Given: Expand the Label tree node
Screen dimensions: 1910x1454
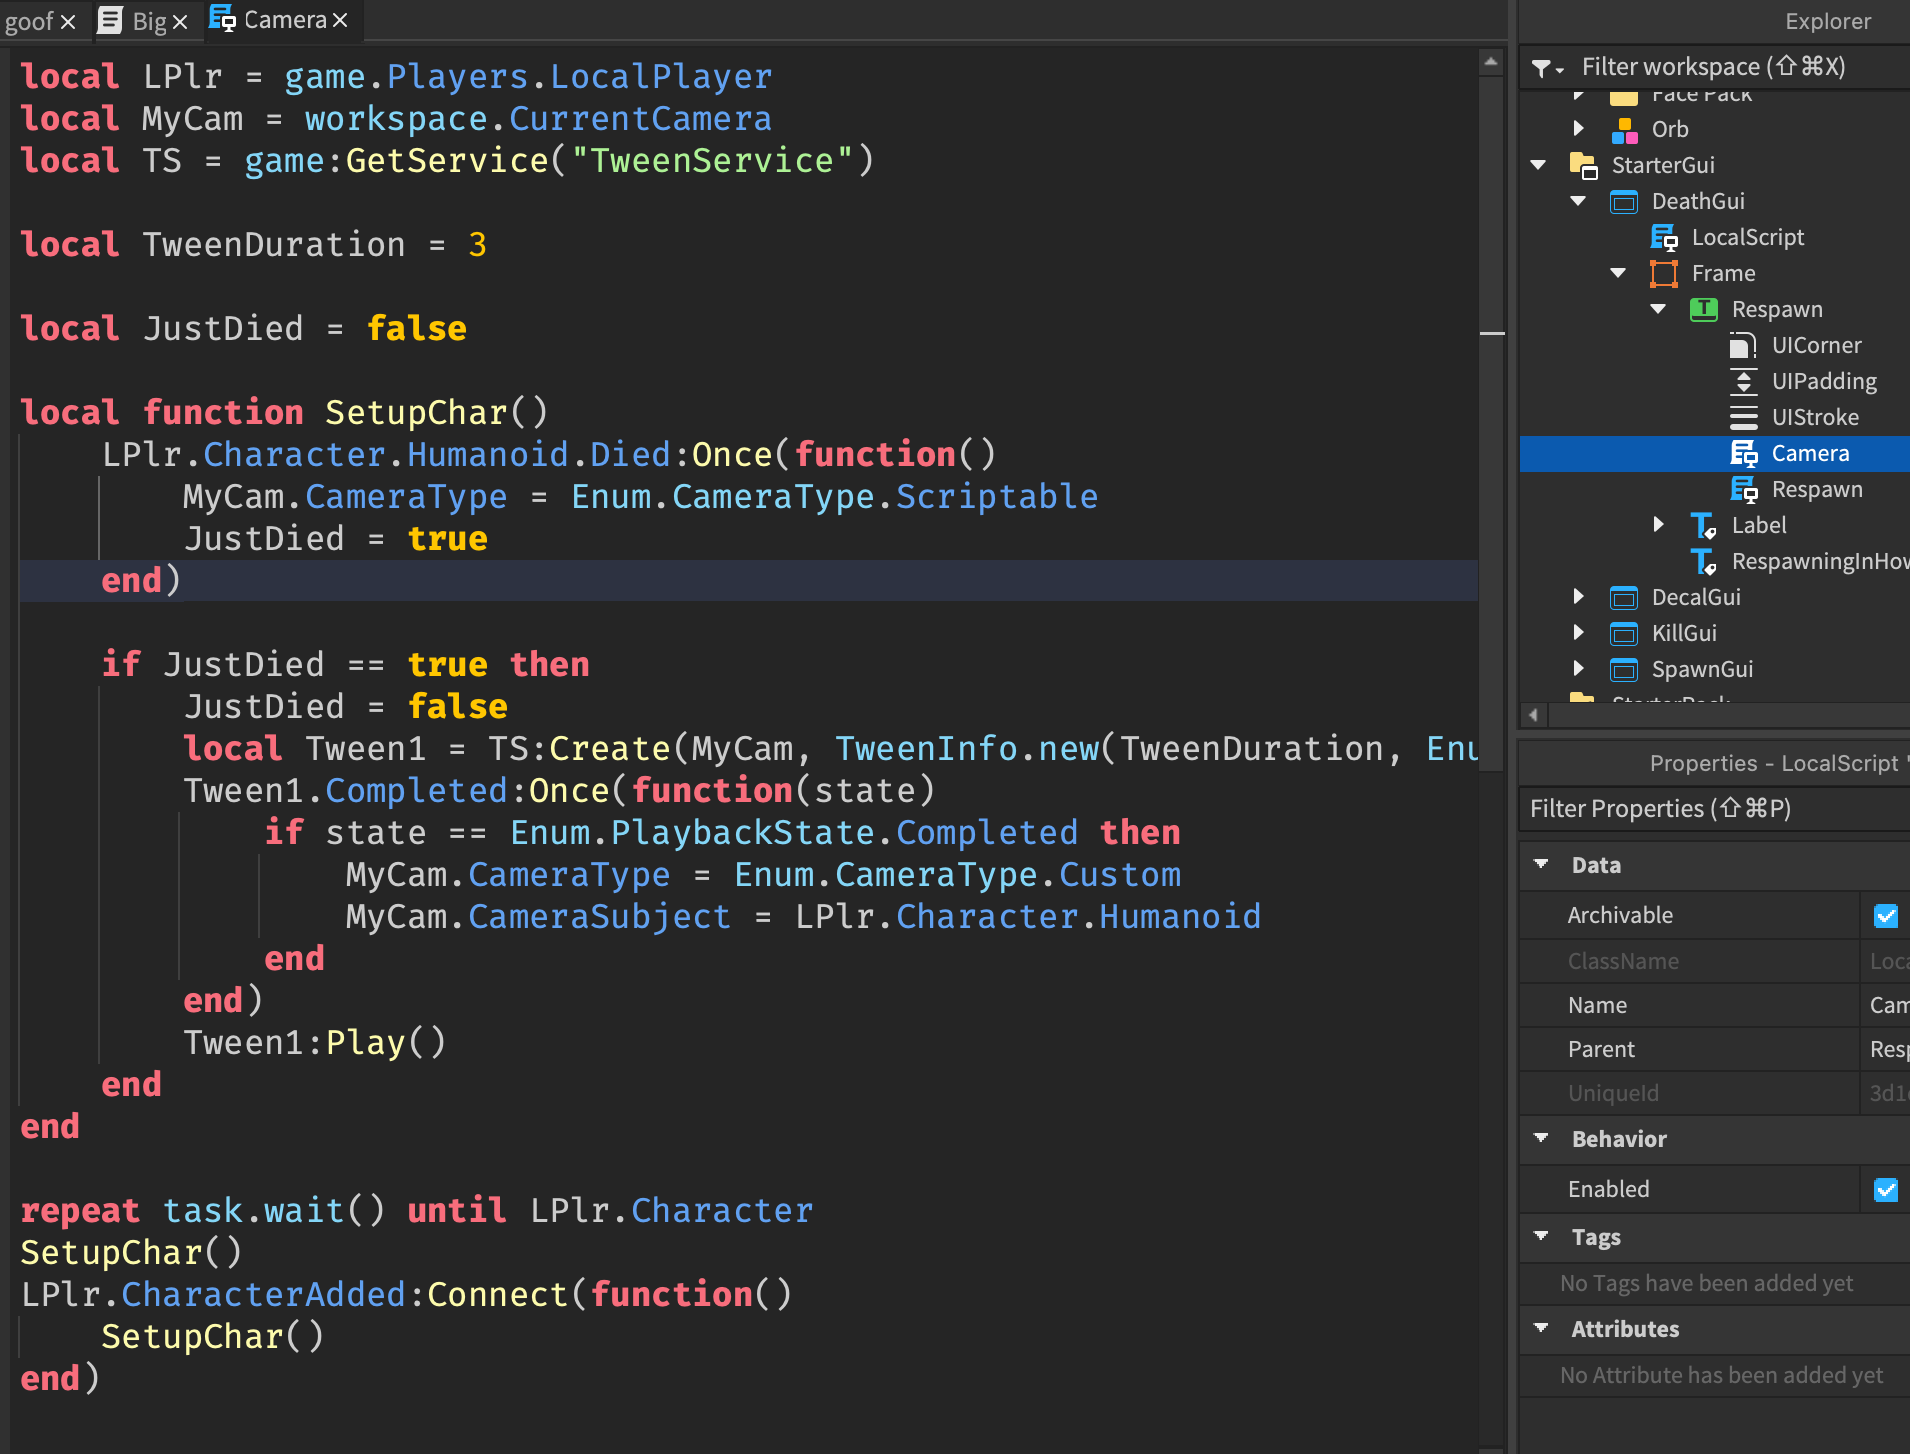Looking at the screenshot, I should [1659, 525].
